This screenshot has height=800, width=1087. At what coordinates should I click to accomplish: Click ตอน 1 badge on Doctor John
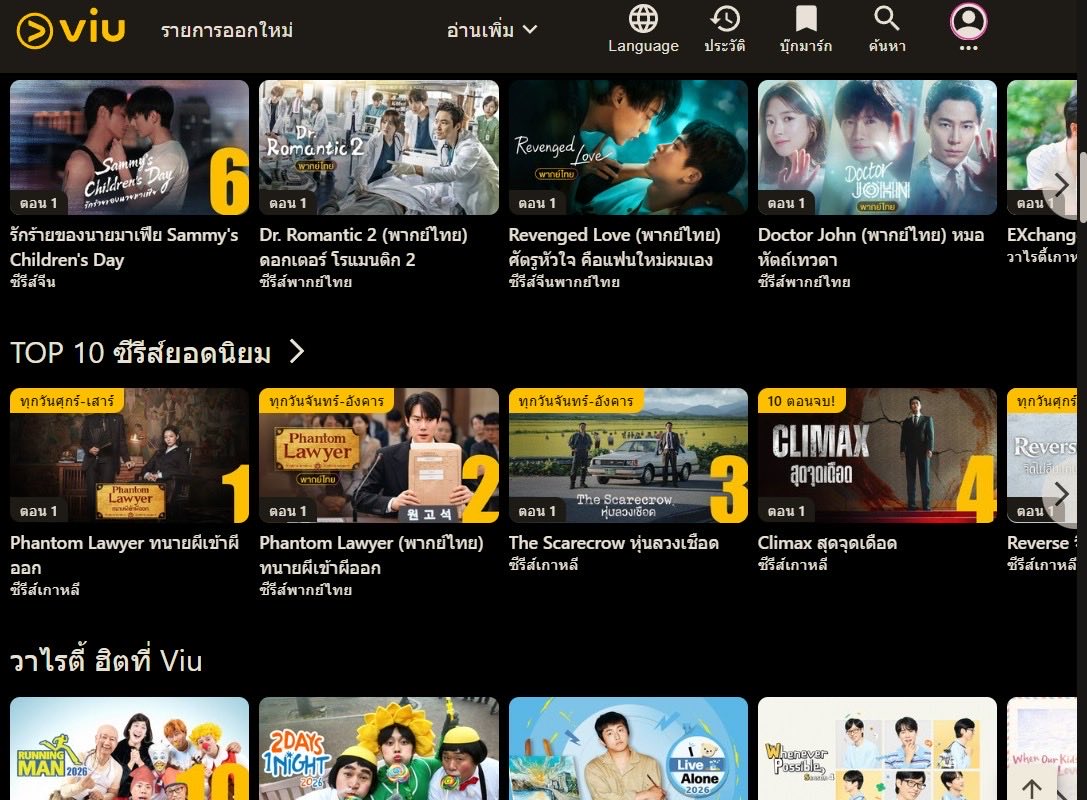point(786,203)
